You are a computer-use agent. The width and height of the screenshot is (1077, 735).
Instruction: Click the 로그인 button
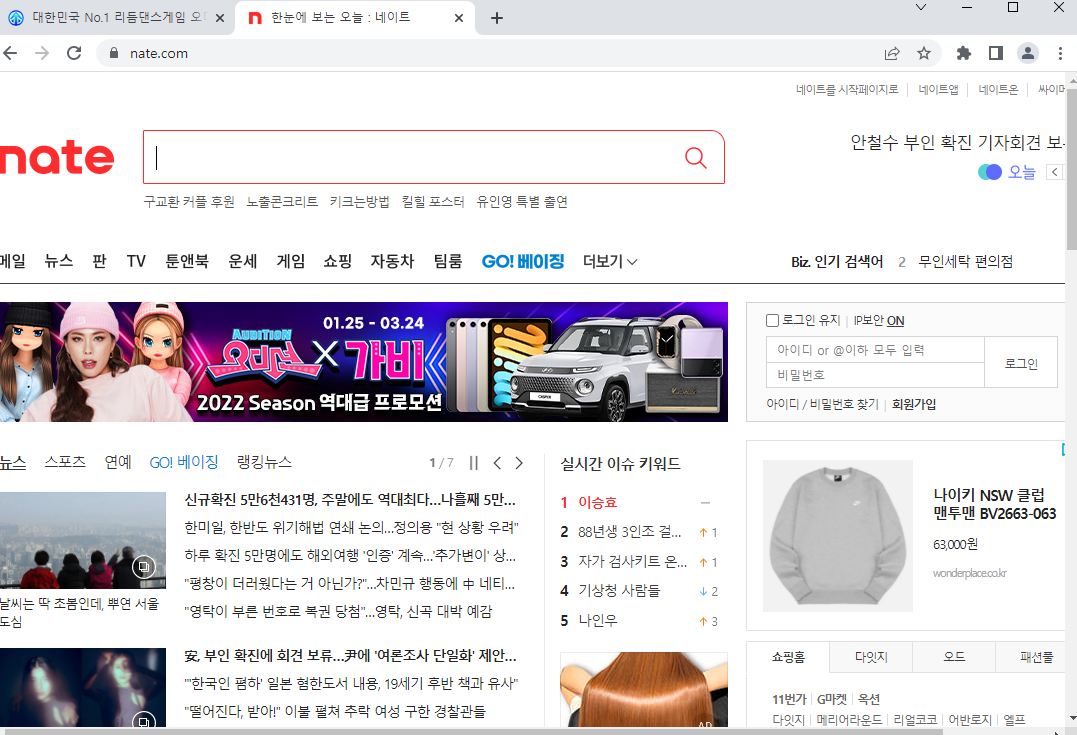(1021, 363)
